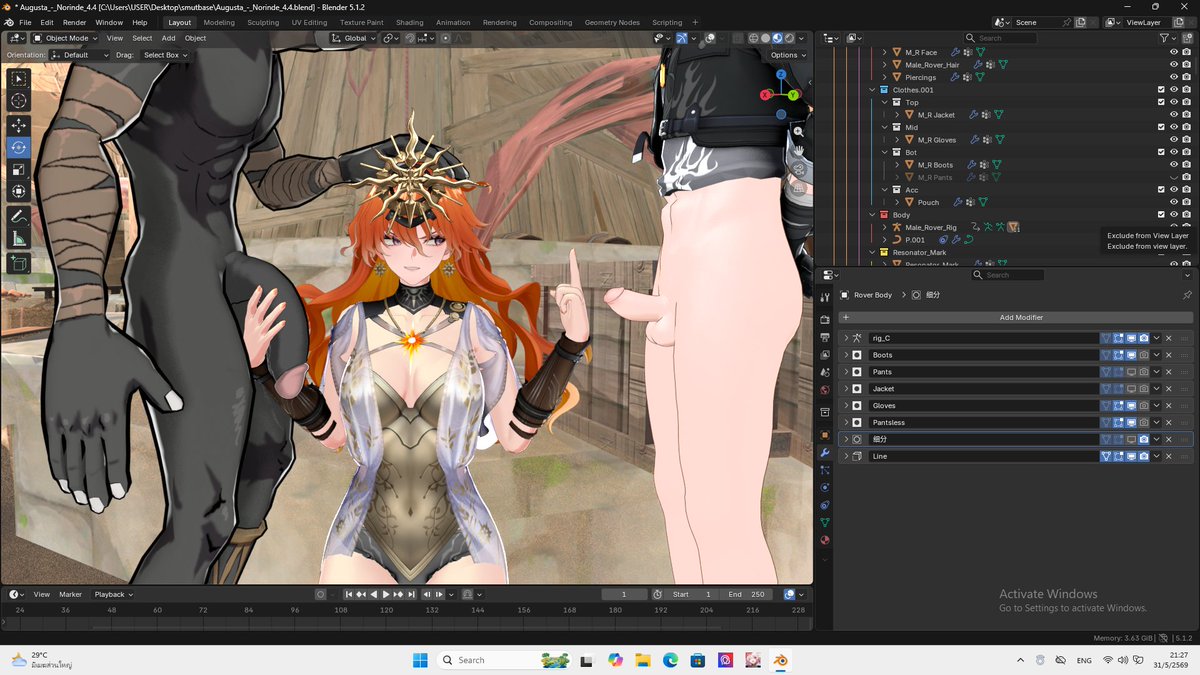Hide M_R Face in viewport
Viewport: 1200px width, 675px height.
(x=1174, y=52)
